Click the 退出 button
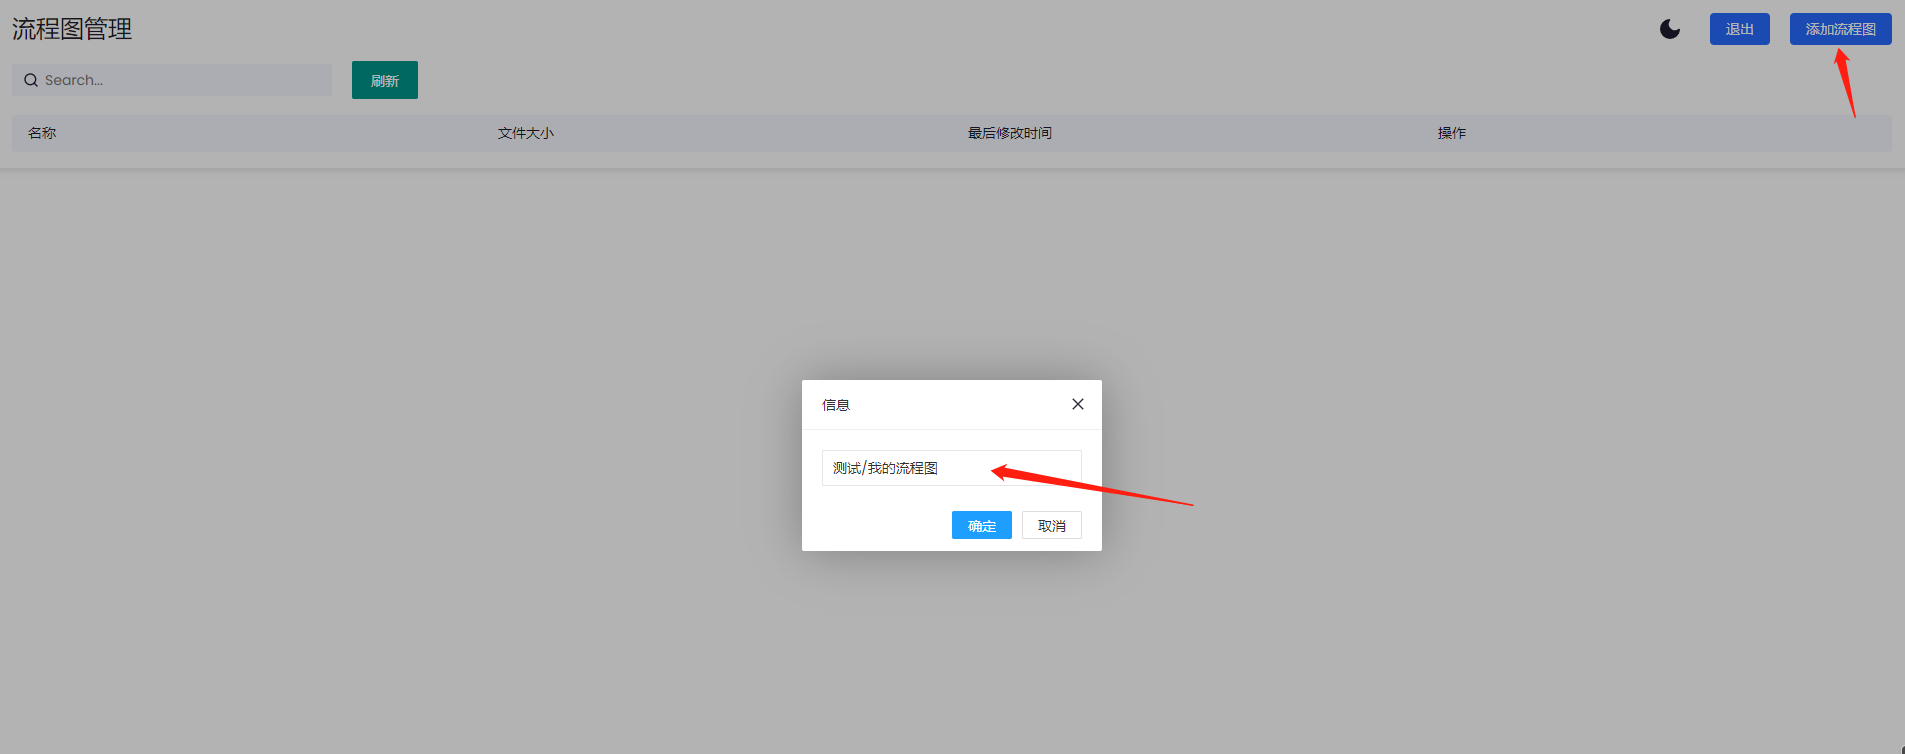Image resolution: width=1905 pixels, height=754 pixels. [1739, 29]
